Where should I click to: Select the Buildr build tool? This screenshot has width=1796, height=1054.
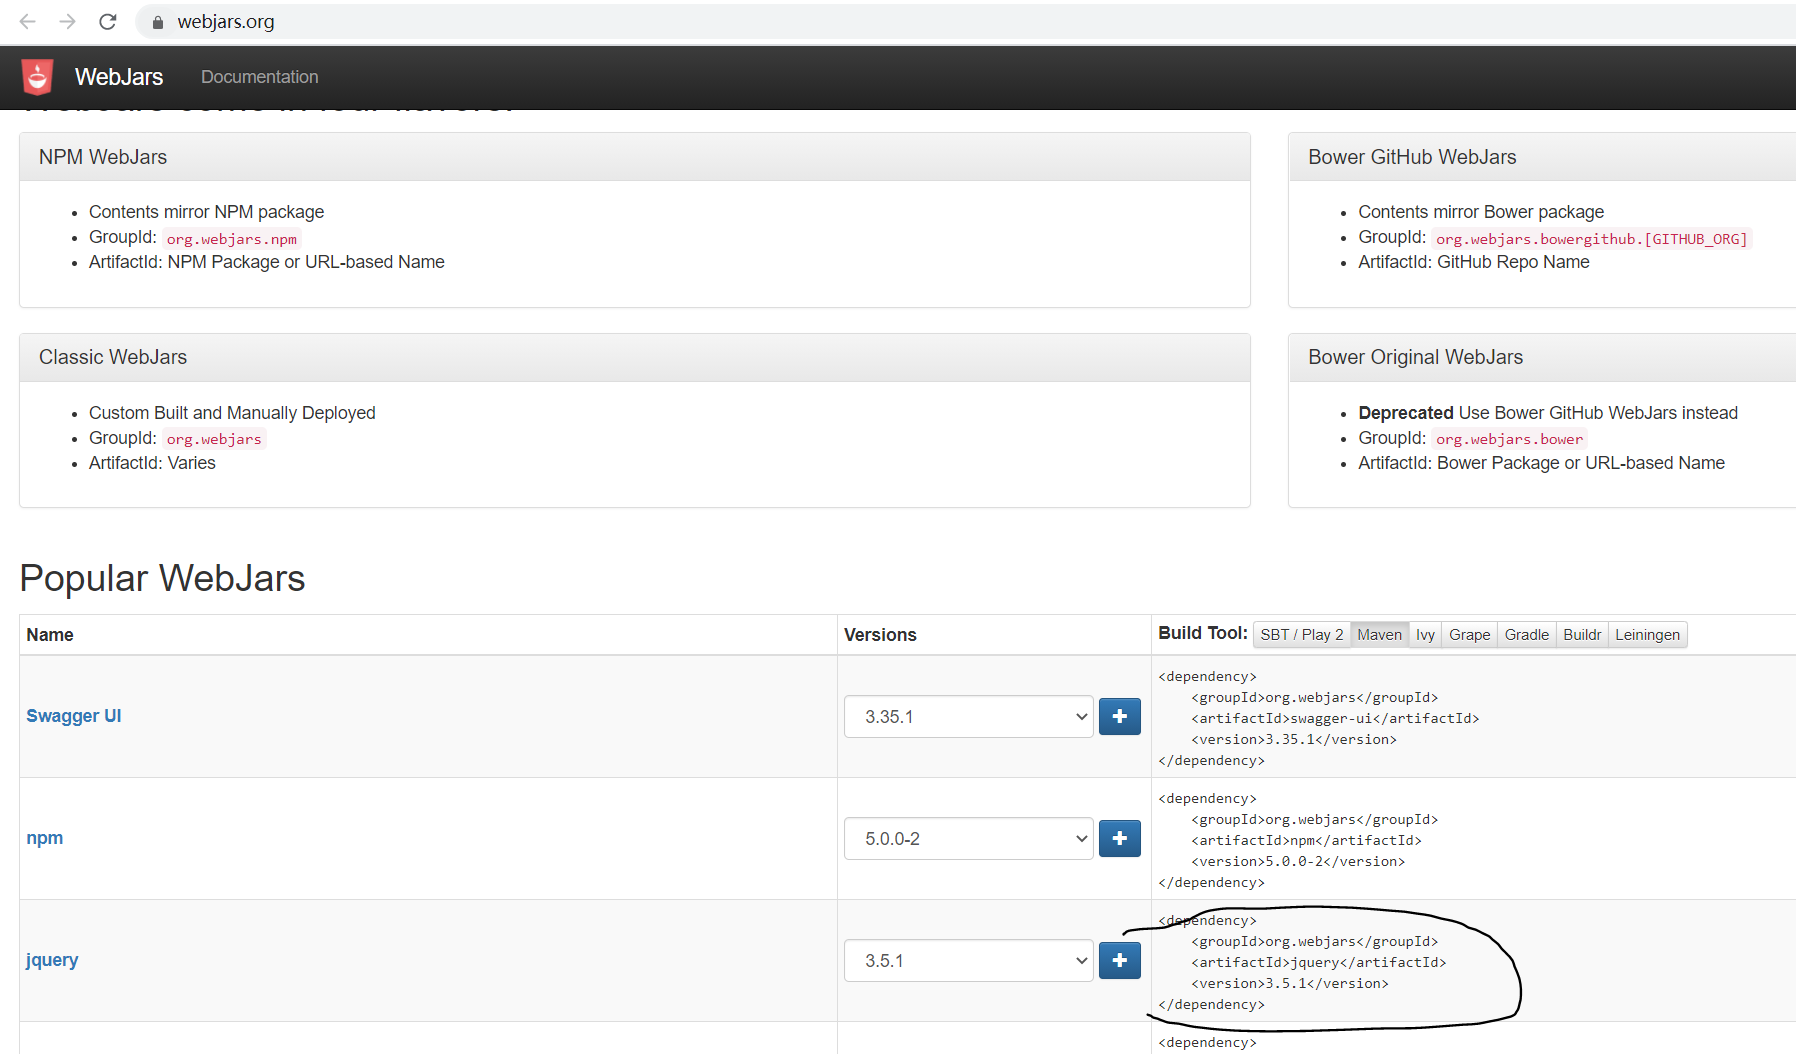(x=1582, y=635)
